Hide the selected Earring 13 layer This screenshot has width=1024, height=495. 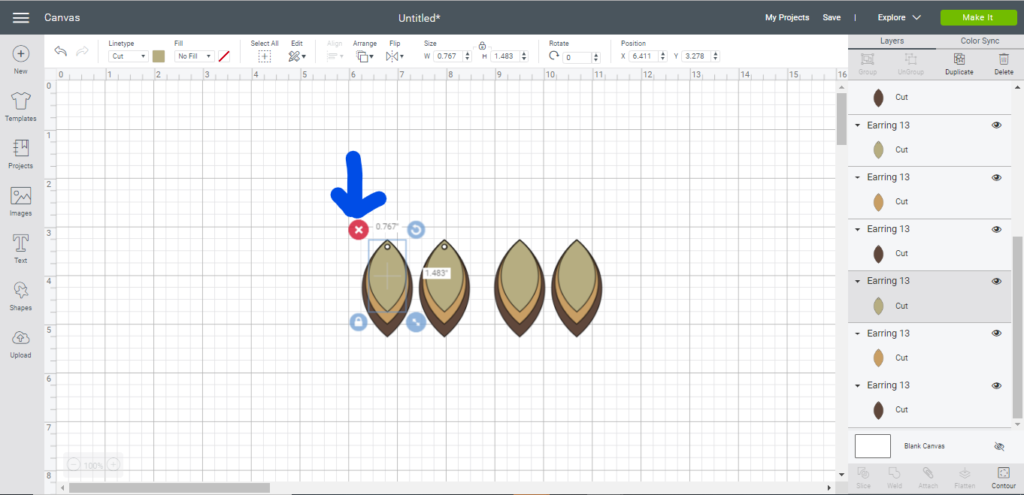[997, 281]
